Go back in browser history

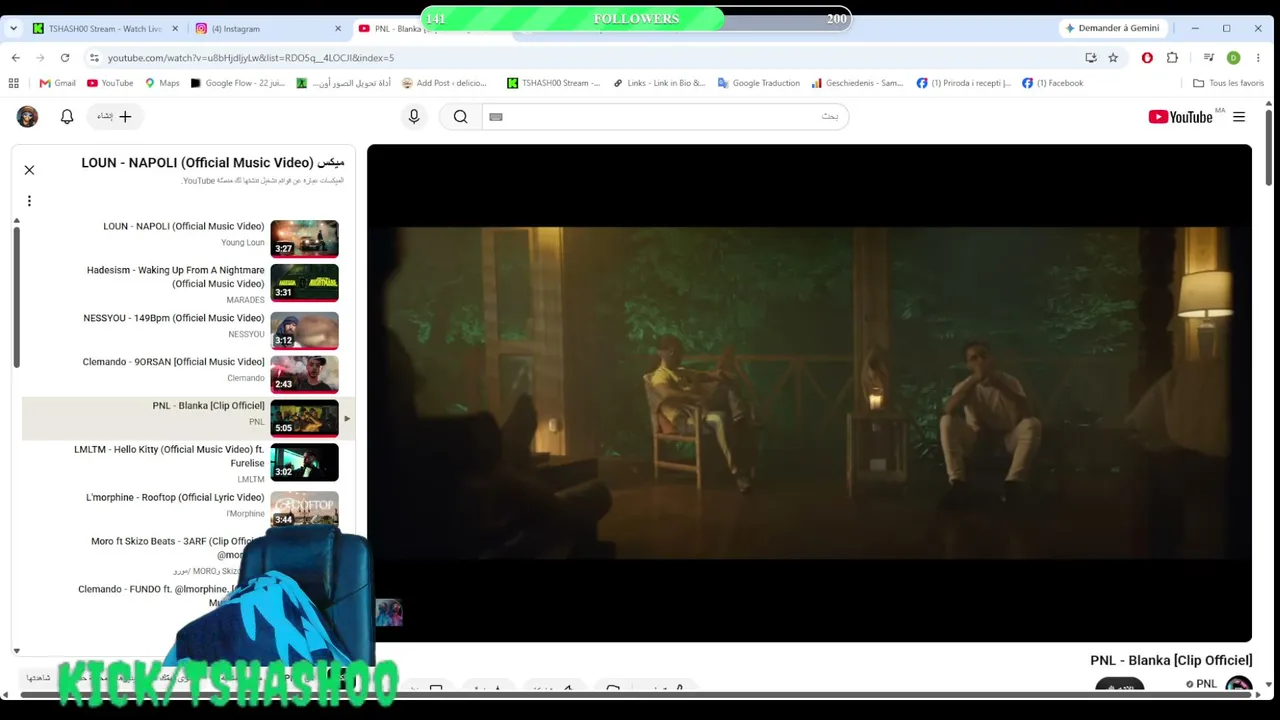click(x=15, y=58)
